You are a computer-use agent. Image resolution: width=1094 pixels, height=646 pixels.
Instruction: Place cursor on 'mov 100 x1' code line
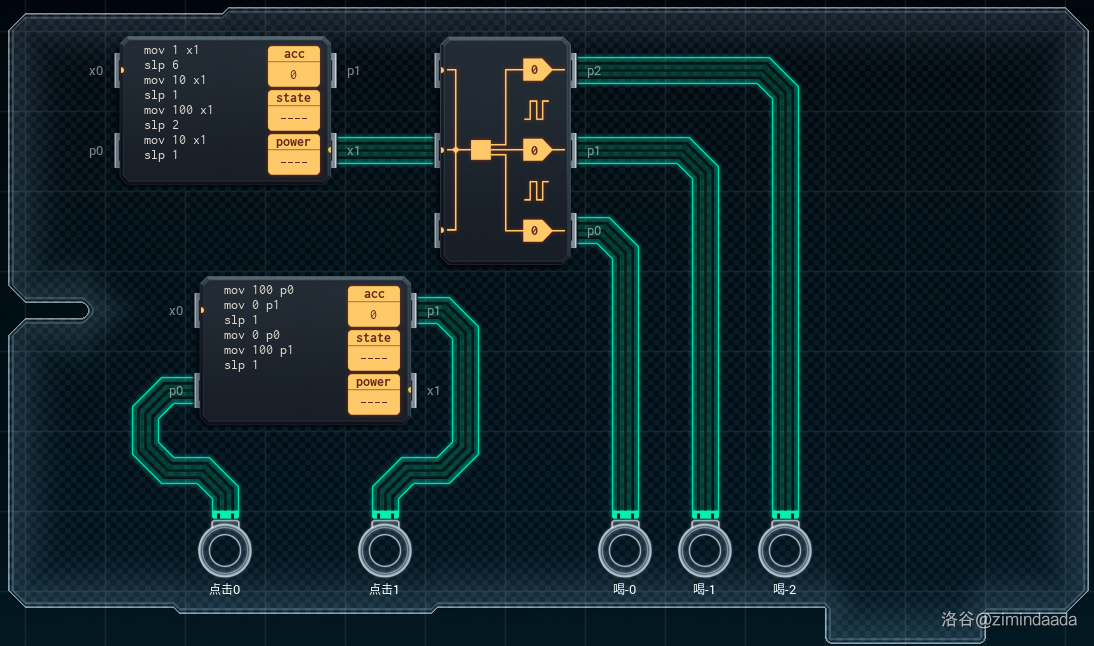coord(178,110)
